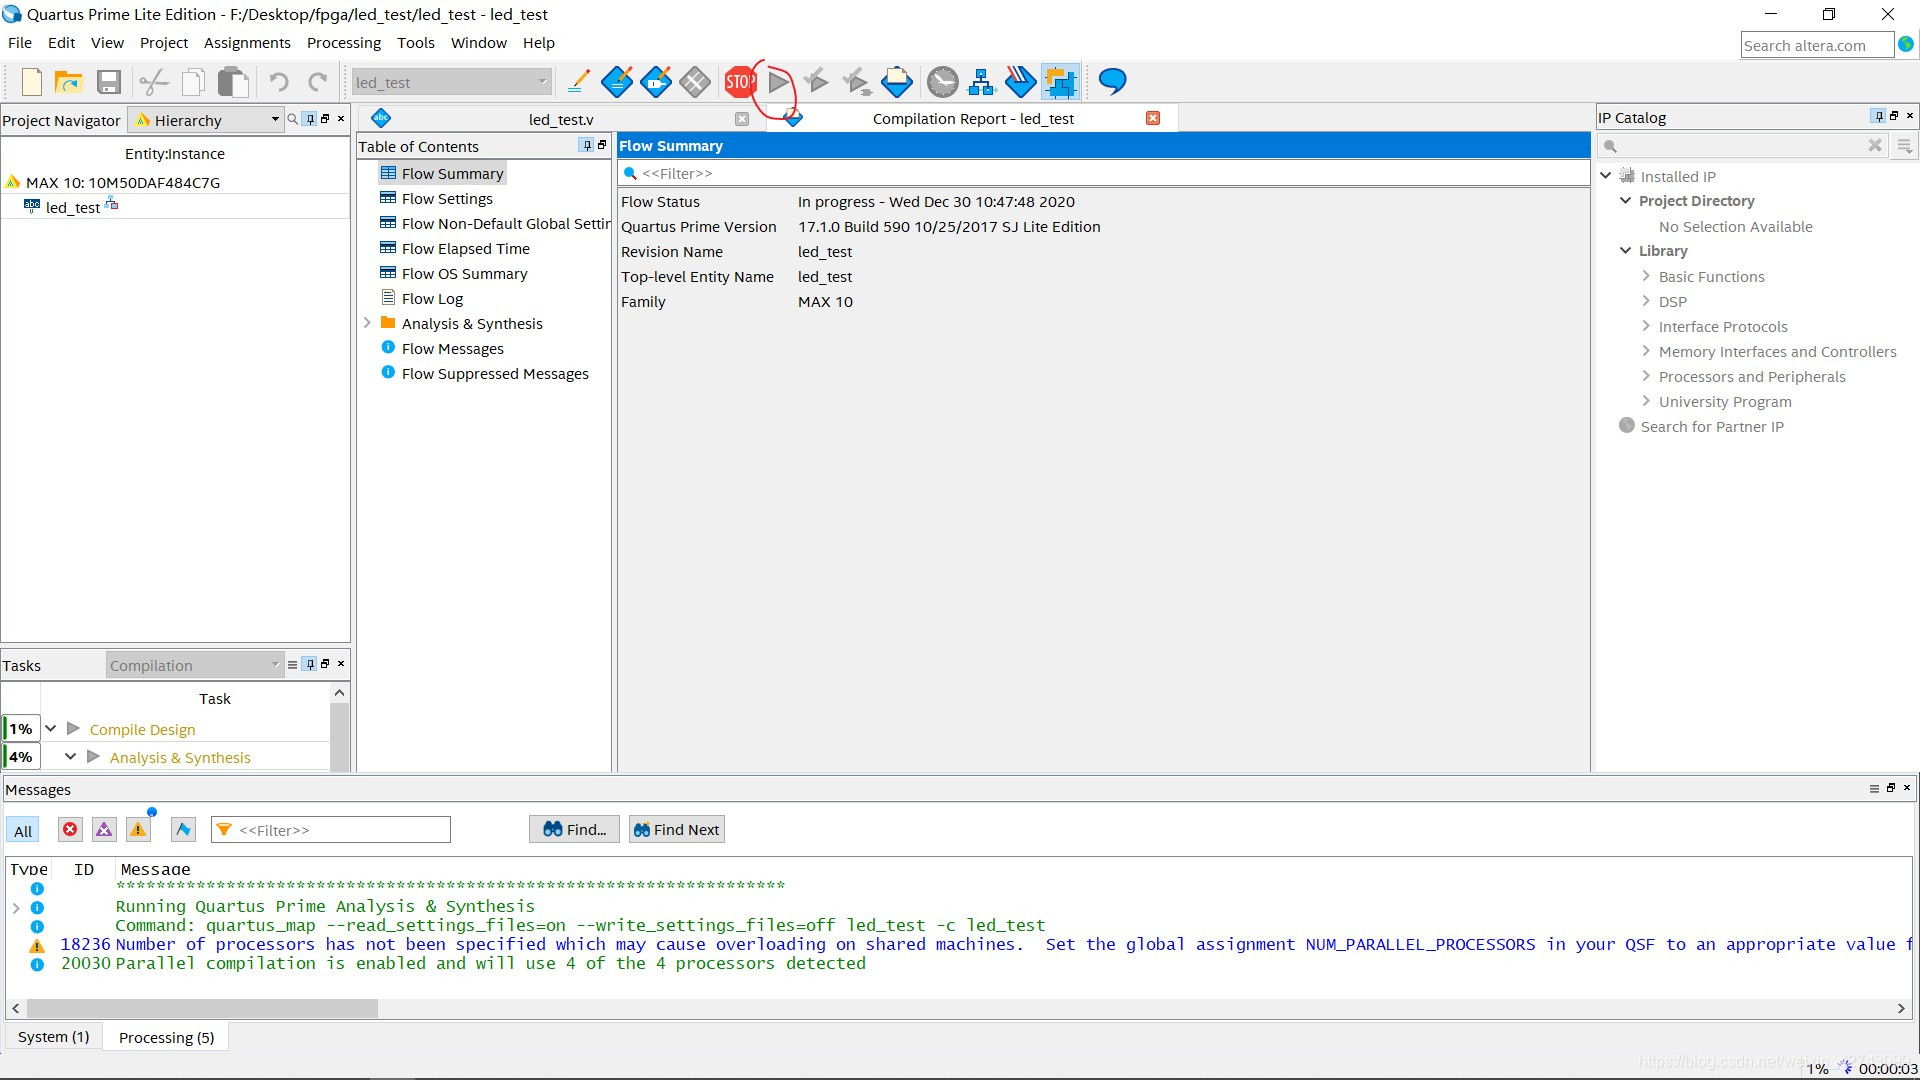Expand the Analysis & Synthesis report folder
The width and height of the screenshot is (1920, 1080).
367,323
